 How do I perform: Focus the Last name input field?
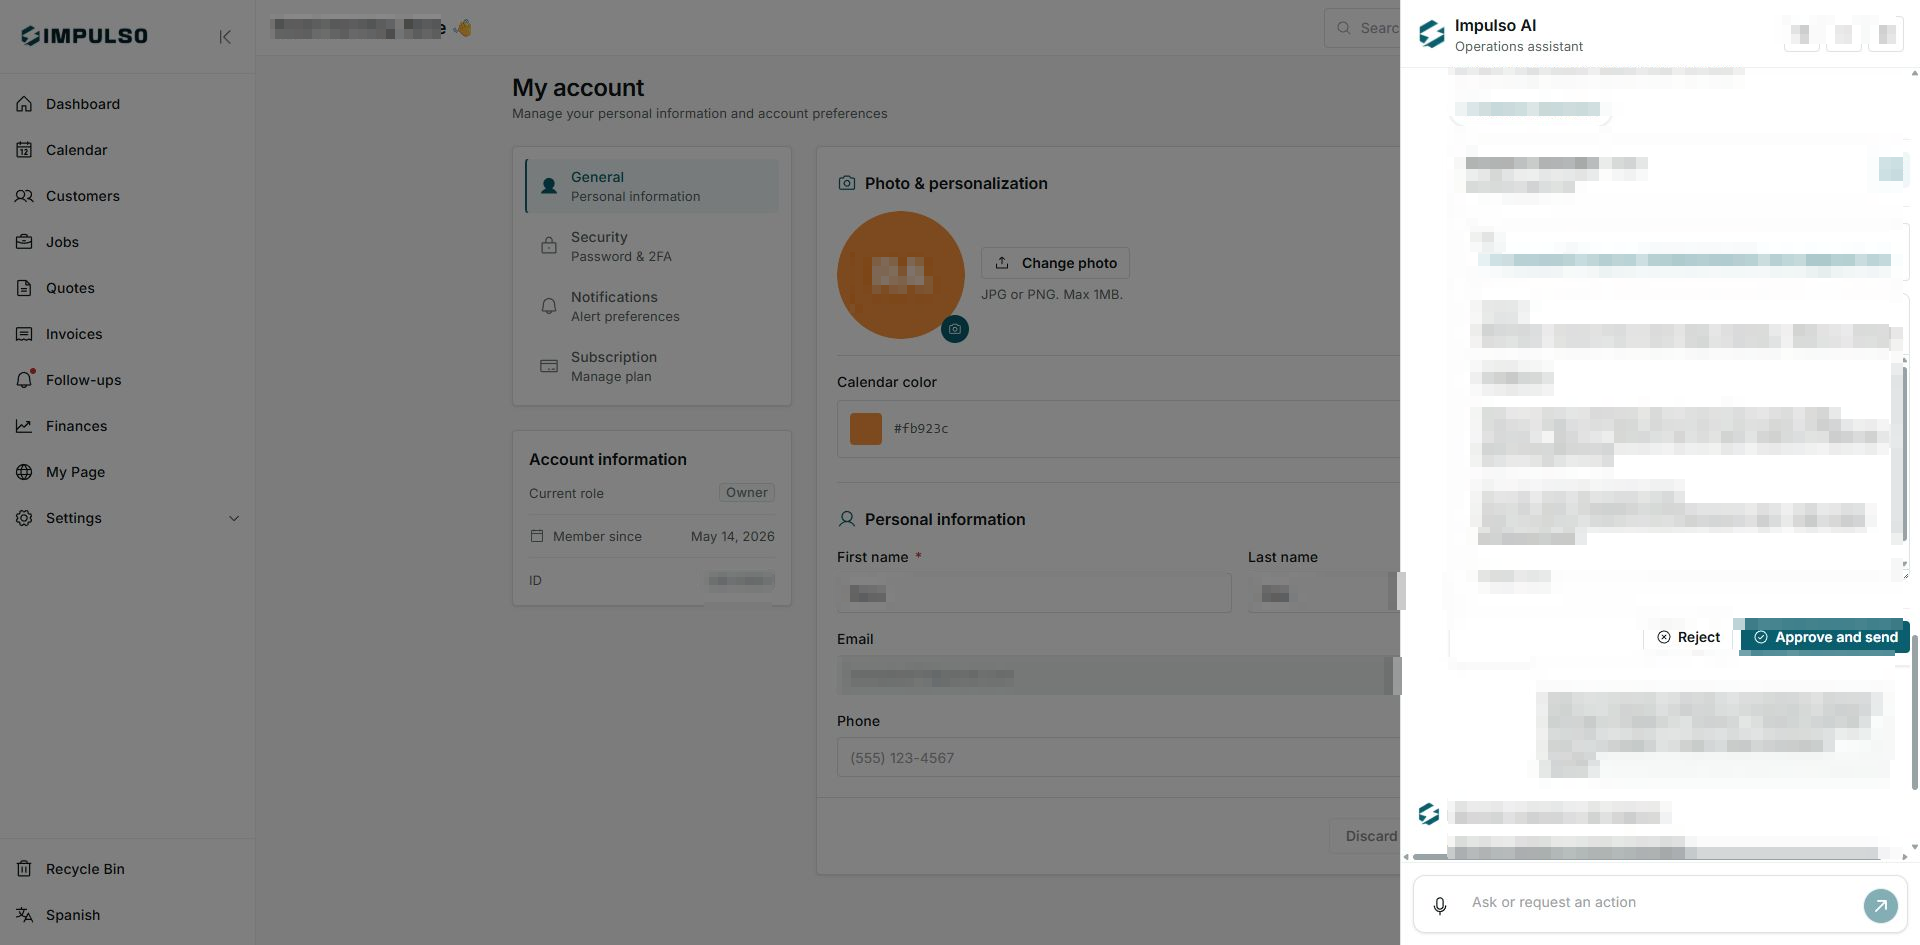click(x=1324, y=593)
